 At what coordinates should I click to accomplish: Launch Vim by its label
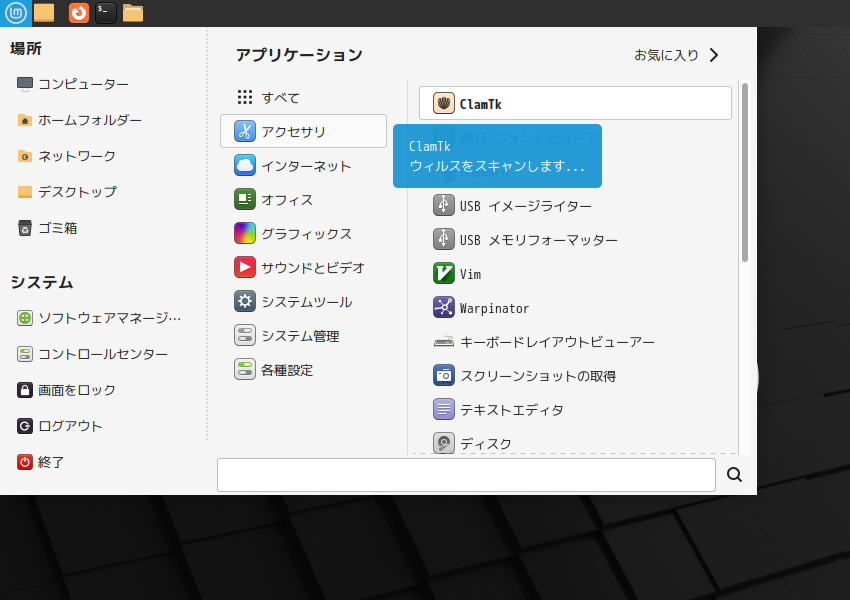471,274
